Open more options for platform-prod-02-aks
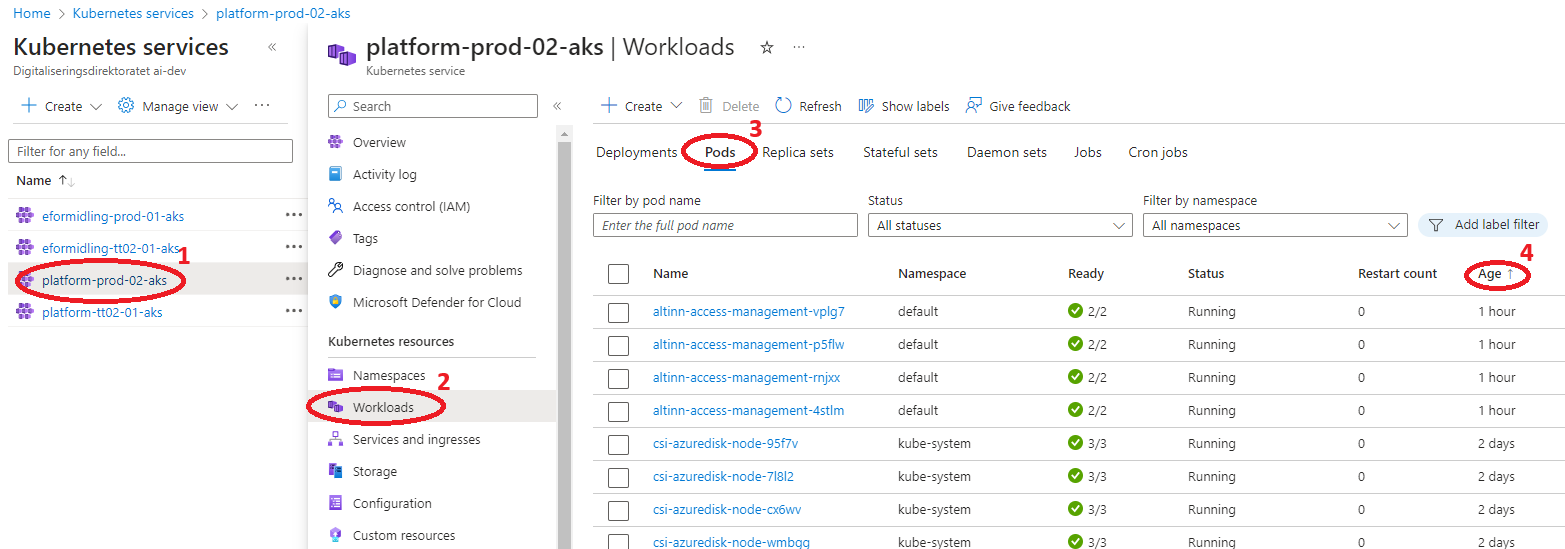This screenshot has width=1565, height=549. 293,279
